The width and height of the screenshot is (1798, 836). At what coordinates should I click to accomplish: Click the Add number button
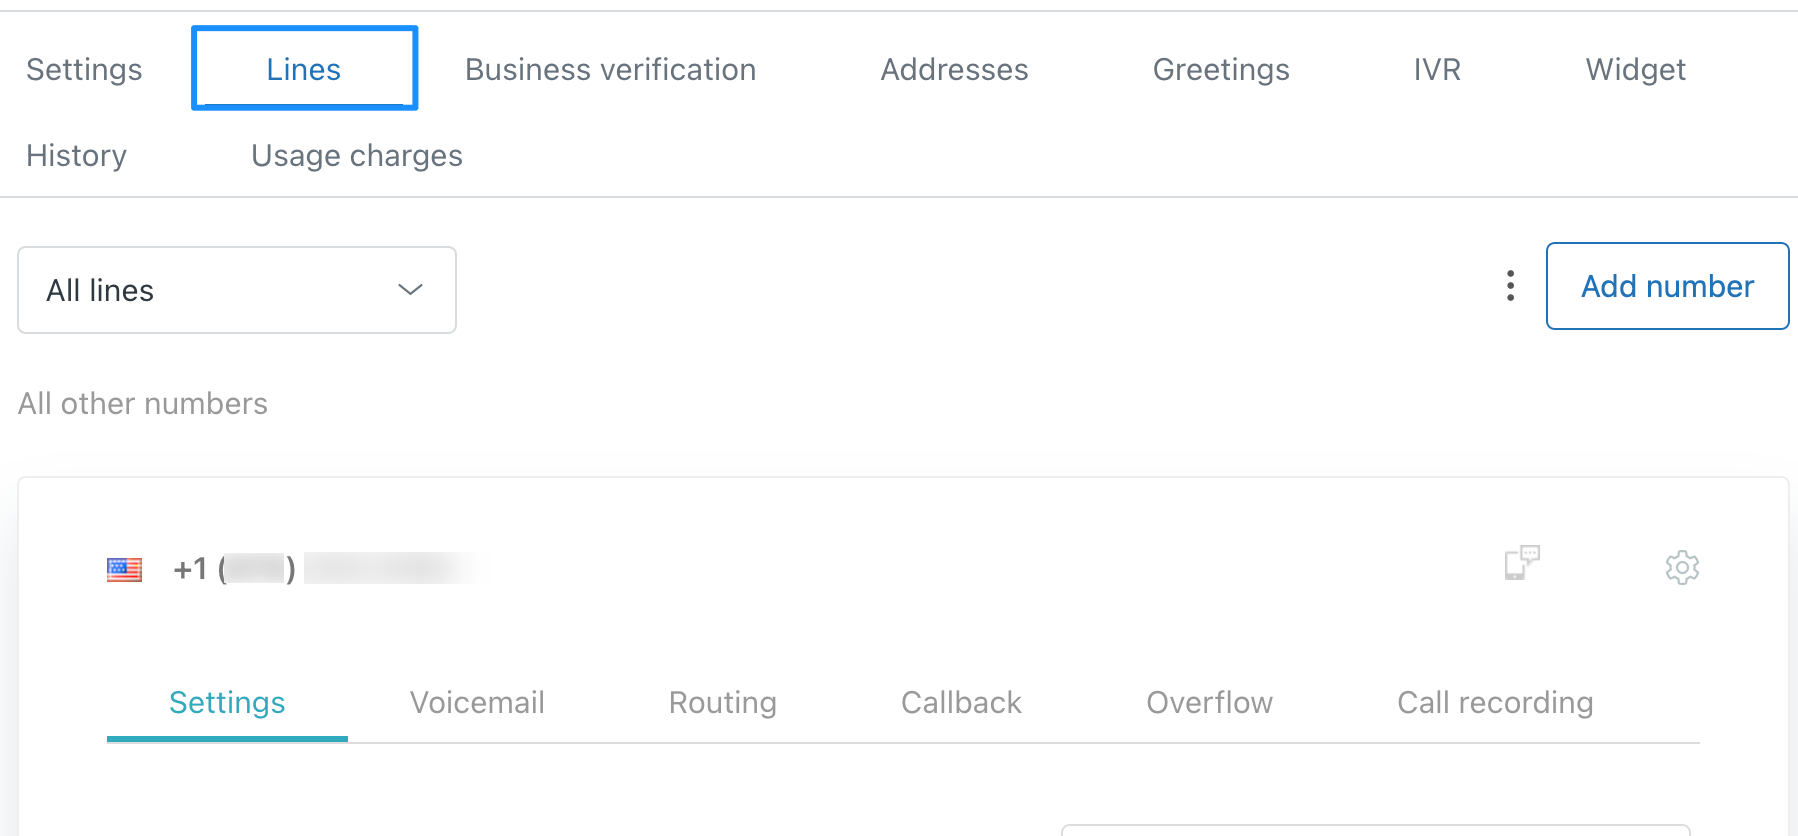click(x=1667, y=286)
